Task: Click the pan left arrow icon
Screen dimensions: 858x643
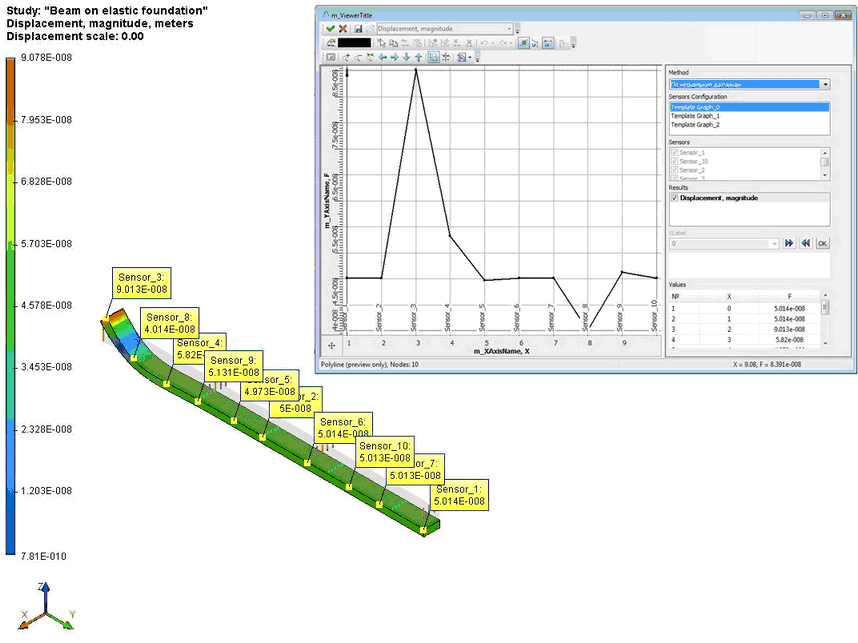Action: point(382,57)
